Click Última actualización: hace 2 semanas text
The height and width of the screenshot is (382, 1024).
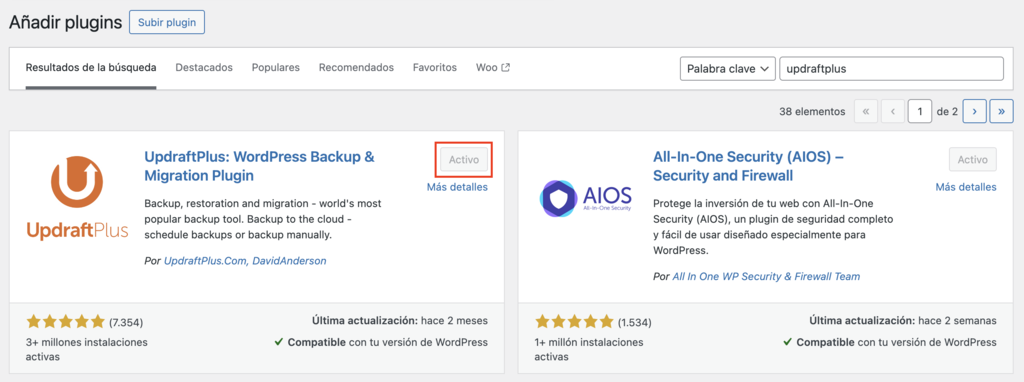(x=903, y=321)
